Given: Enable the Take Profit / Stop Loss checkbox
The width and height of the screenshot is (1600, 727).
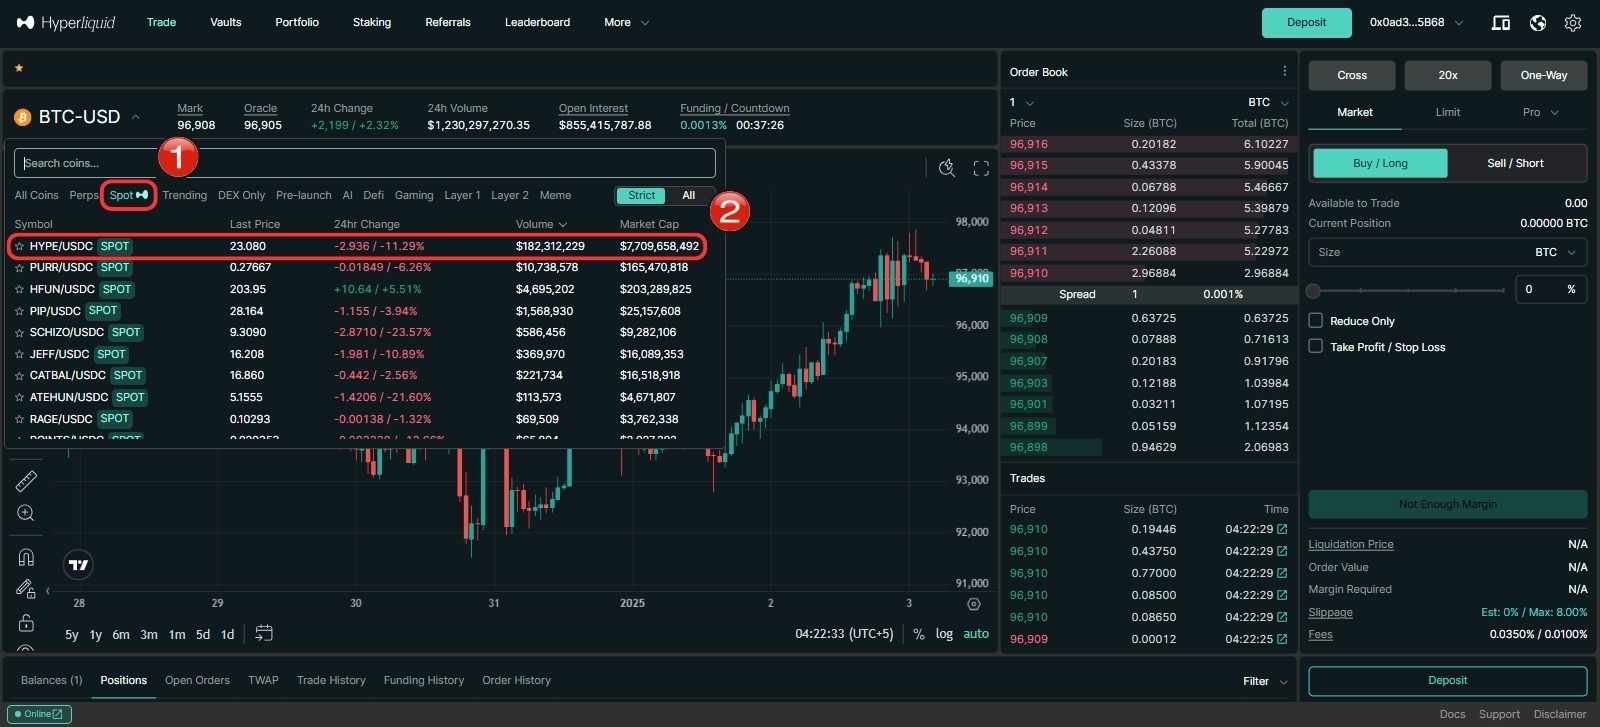Looking at the screenshot, I should [x=1316, y=346].
